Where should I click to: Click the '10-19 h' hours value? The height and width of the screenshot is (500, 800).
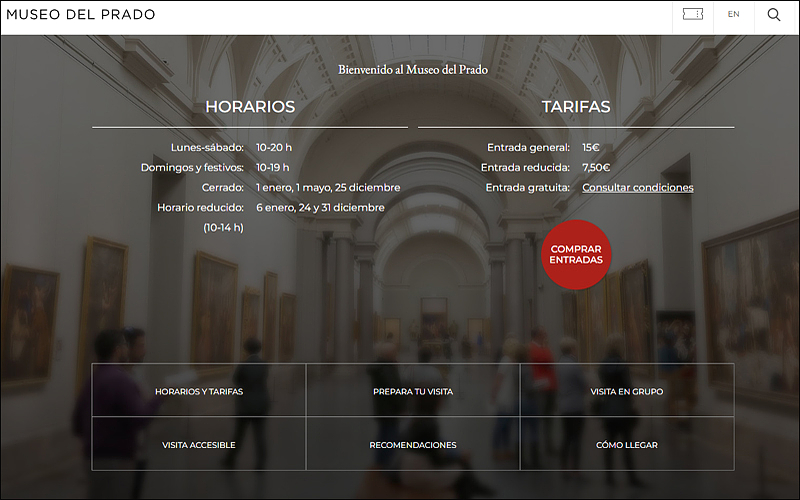(x=272, y=167)
